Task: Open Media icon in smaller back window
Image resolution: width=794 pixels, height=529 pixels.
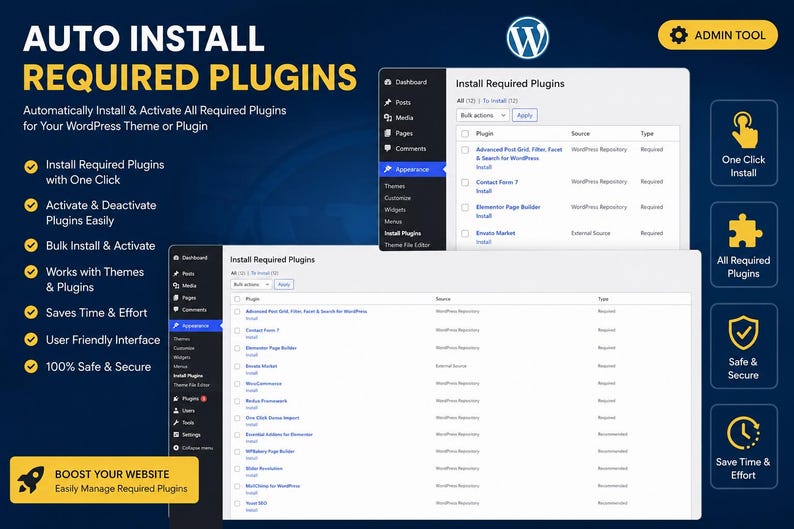Action: [388, 117]
